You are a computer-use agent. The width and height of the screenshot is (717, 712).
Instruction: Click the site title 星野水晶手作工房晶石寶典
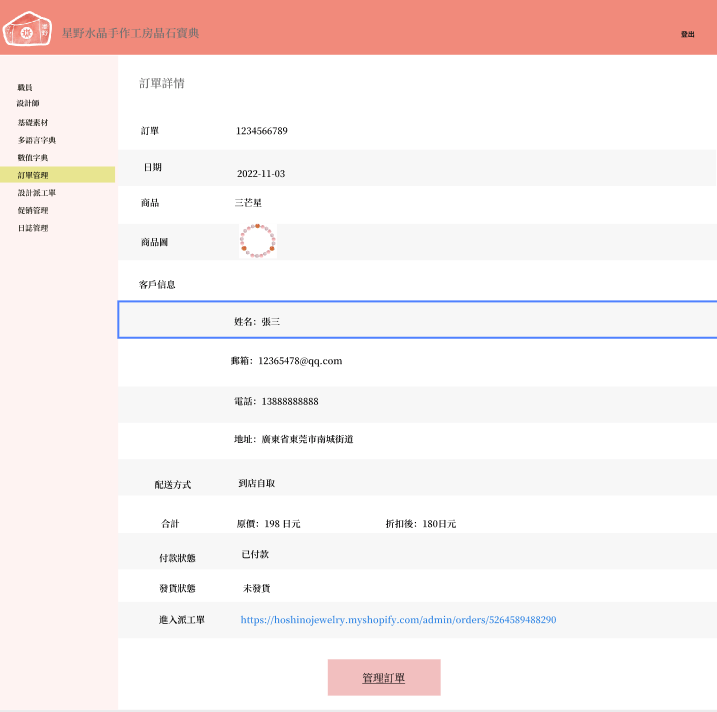click(x=130, y=33)
